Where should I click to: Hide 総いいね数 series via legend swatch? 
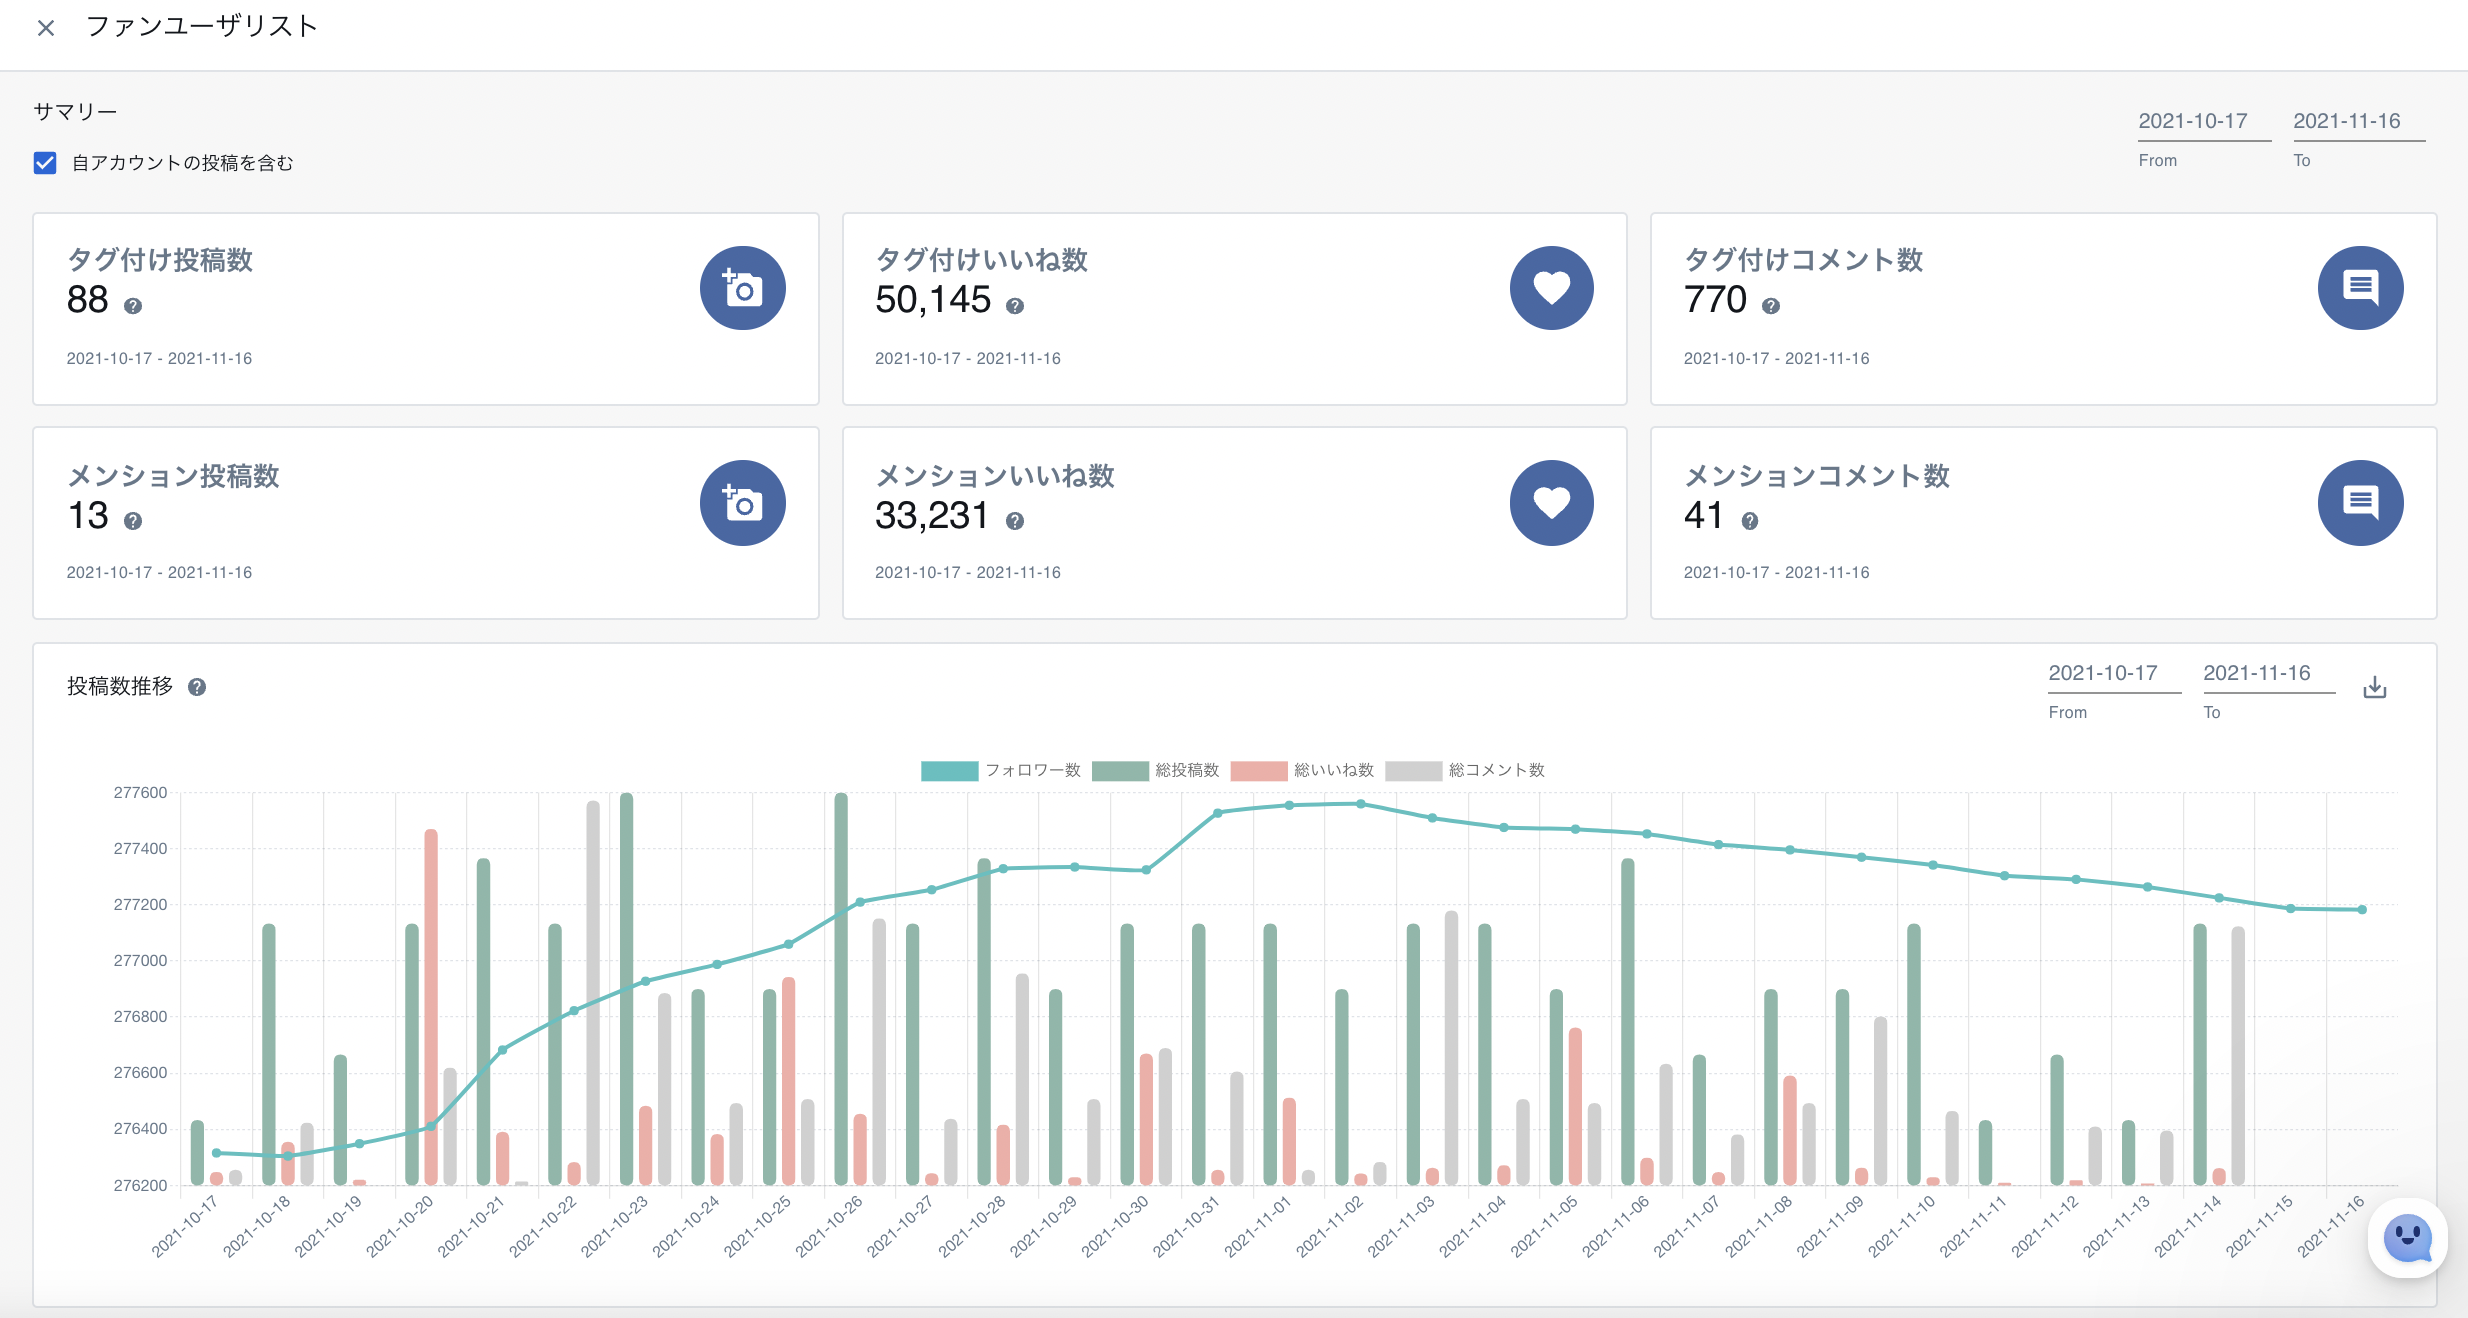pos(1258,770)
